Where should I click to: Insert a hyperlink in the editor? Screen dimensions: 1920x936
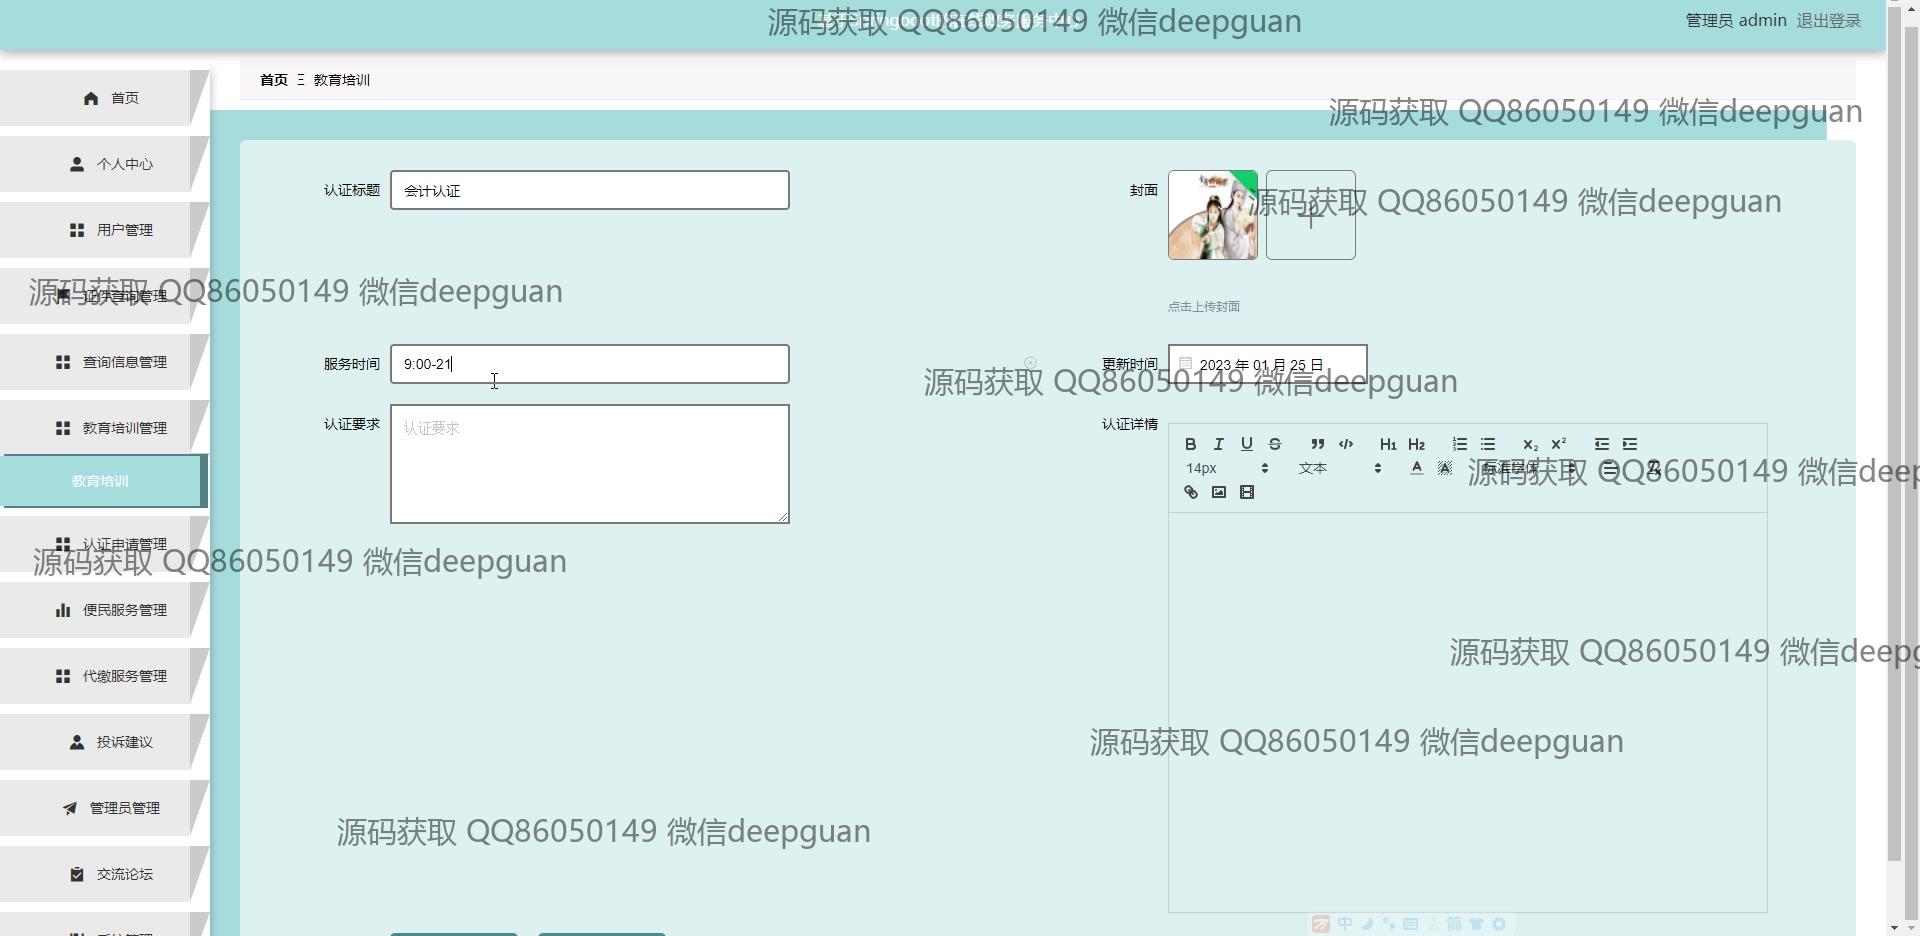click(x=1190, y=492)
